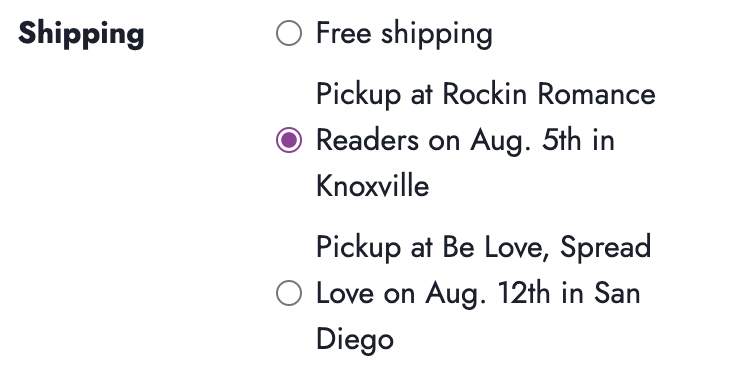The width and height of the screenshot is (740, 372).
Task: Click the word 'Knoxville' in shipping options
Action: pos(372,186)
